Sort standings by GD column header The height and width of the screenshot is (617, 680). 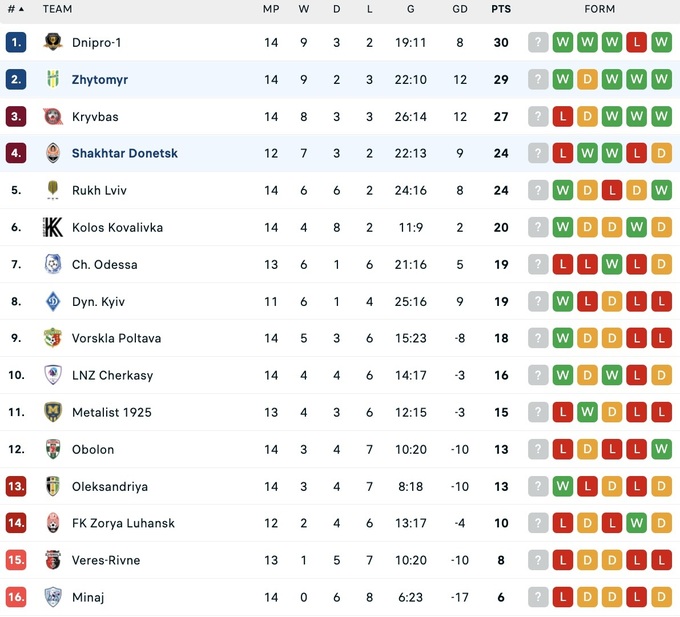coord(460,9)
